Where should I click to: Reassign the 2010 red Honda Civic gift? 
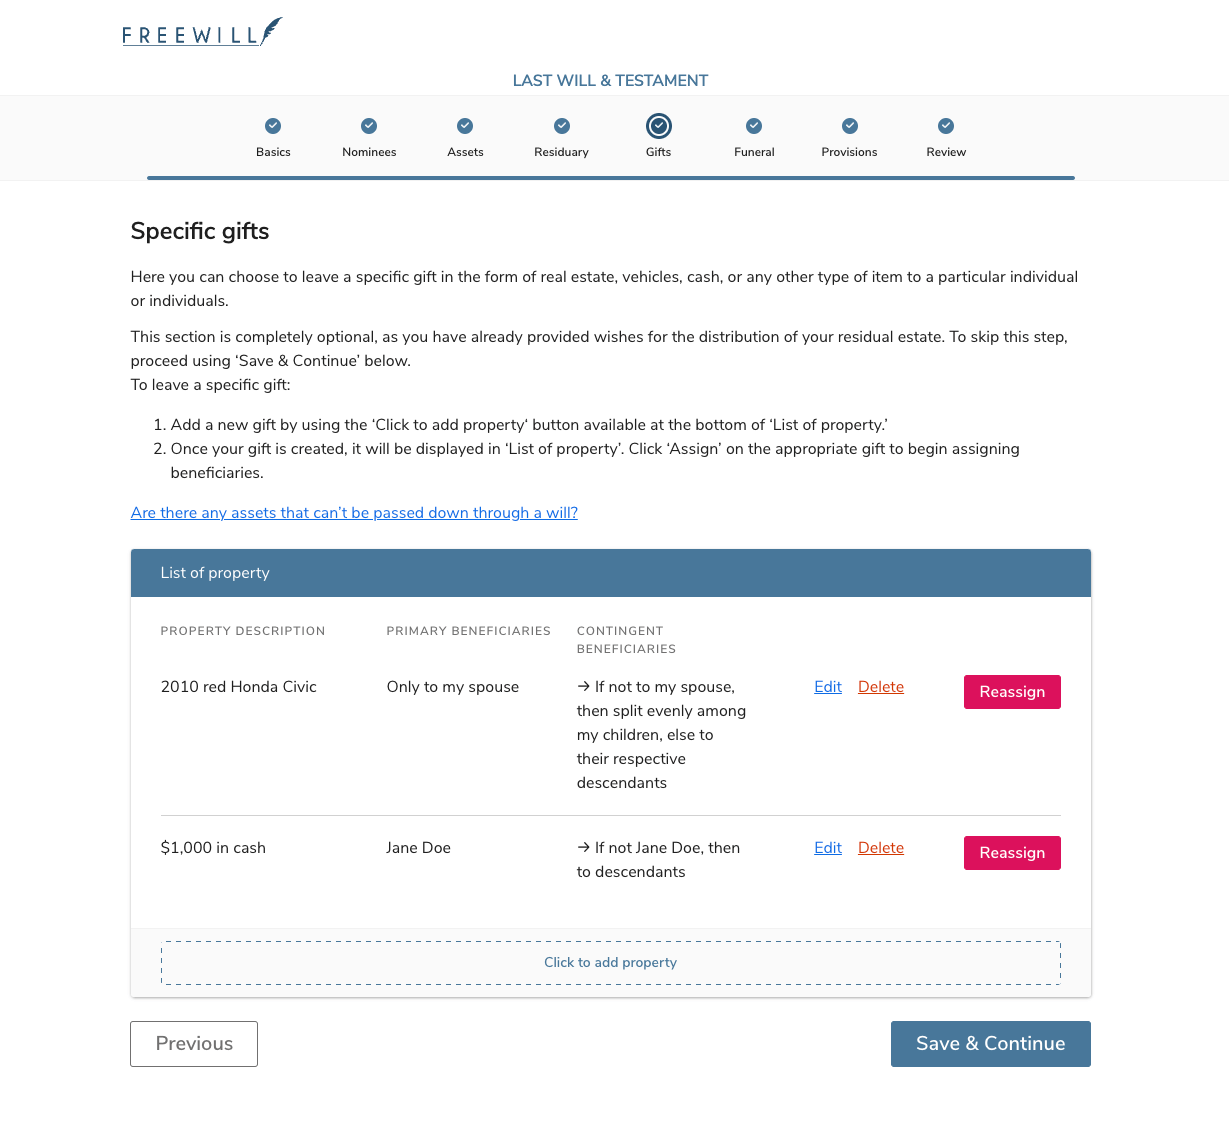tap(1012, 691)
